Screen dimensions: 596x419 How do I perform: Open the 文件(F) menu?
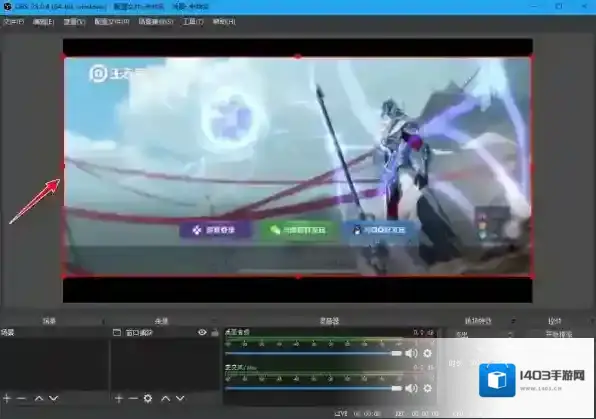click(x=13, y=22)
